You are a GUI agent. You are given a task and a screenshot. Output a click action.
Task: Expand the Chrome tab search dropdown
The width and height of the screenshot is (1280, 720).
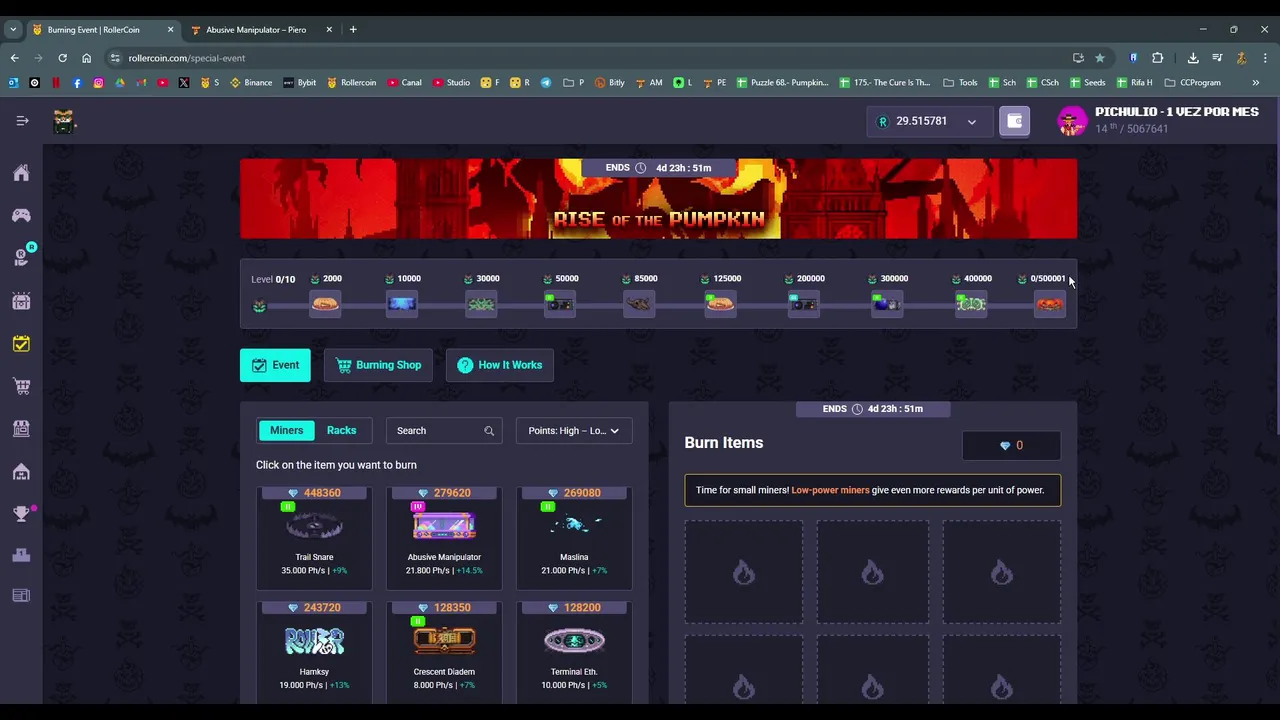point(13,30)
